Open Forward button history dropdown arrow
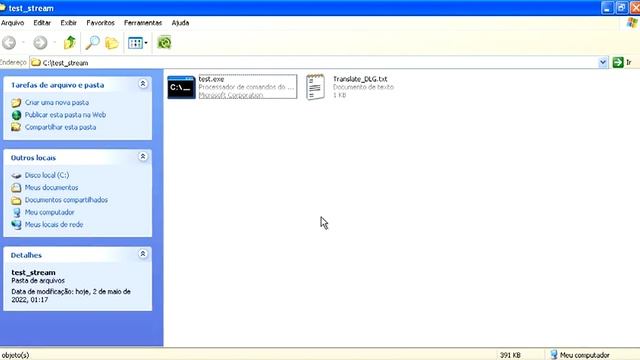This screenshot has height=360, width=640. [54, 42]
